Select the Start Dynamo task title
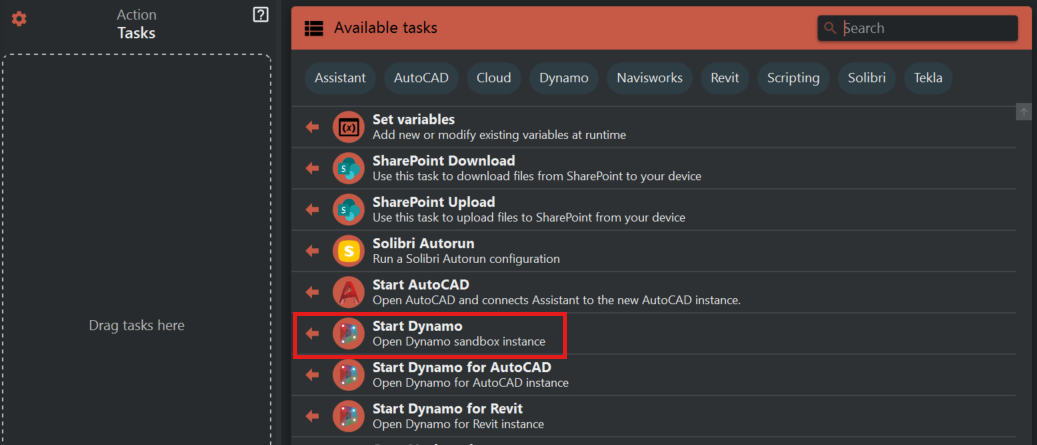Screen dimensions: 1037x445 417,327
